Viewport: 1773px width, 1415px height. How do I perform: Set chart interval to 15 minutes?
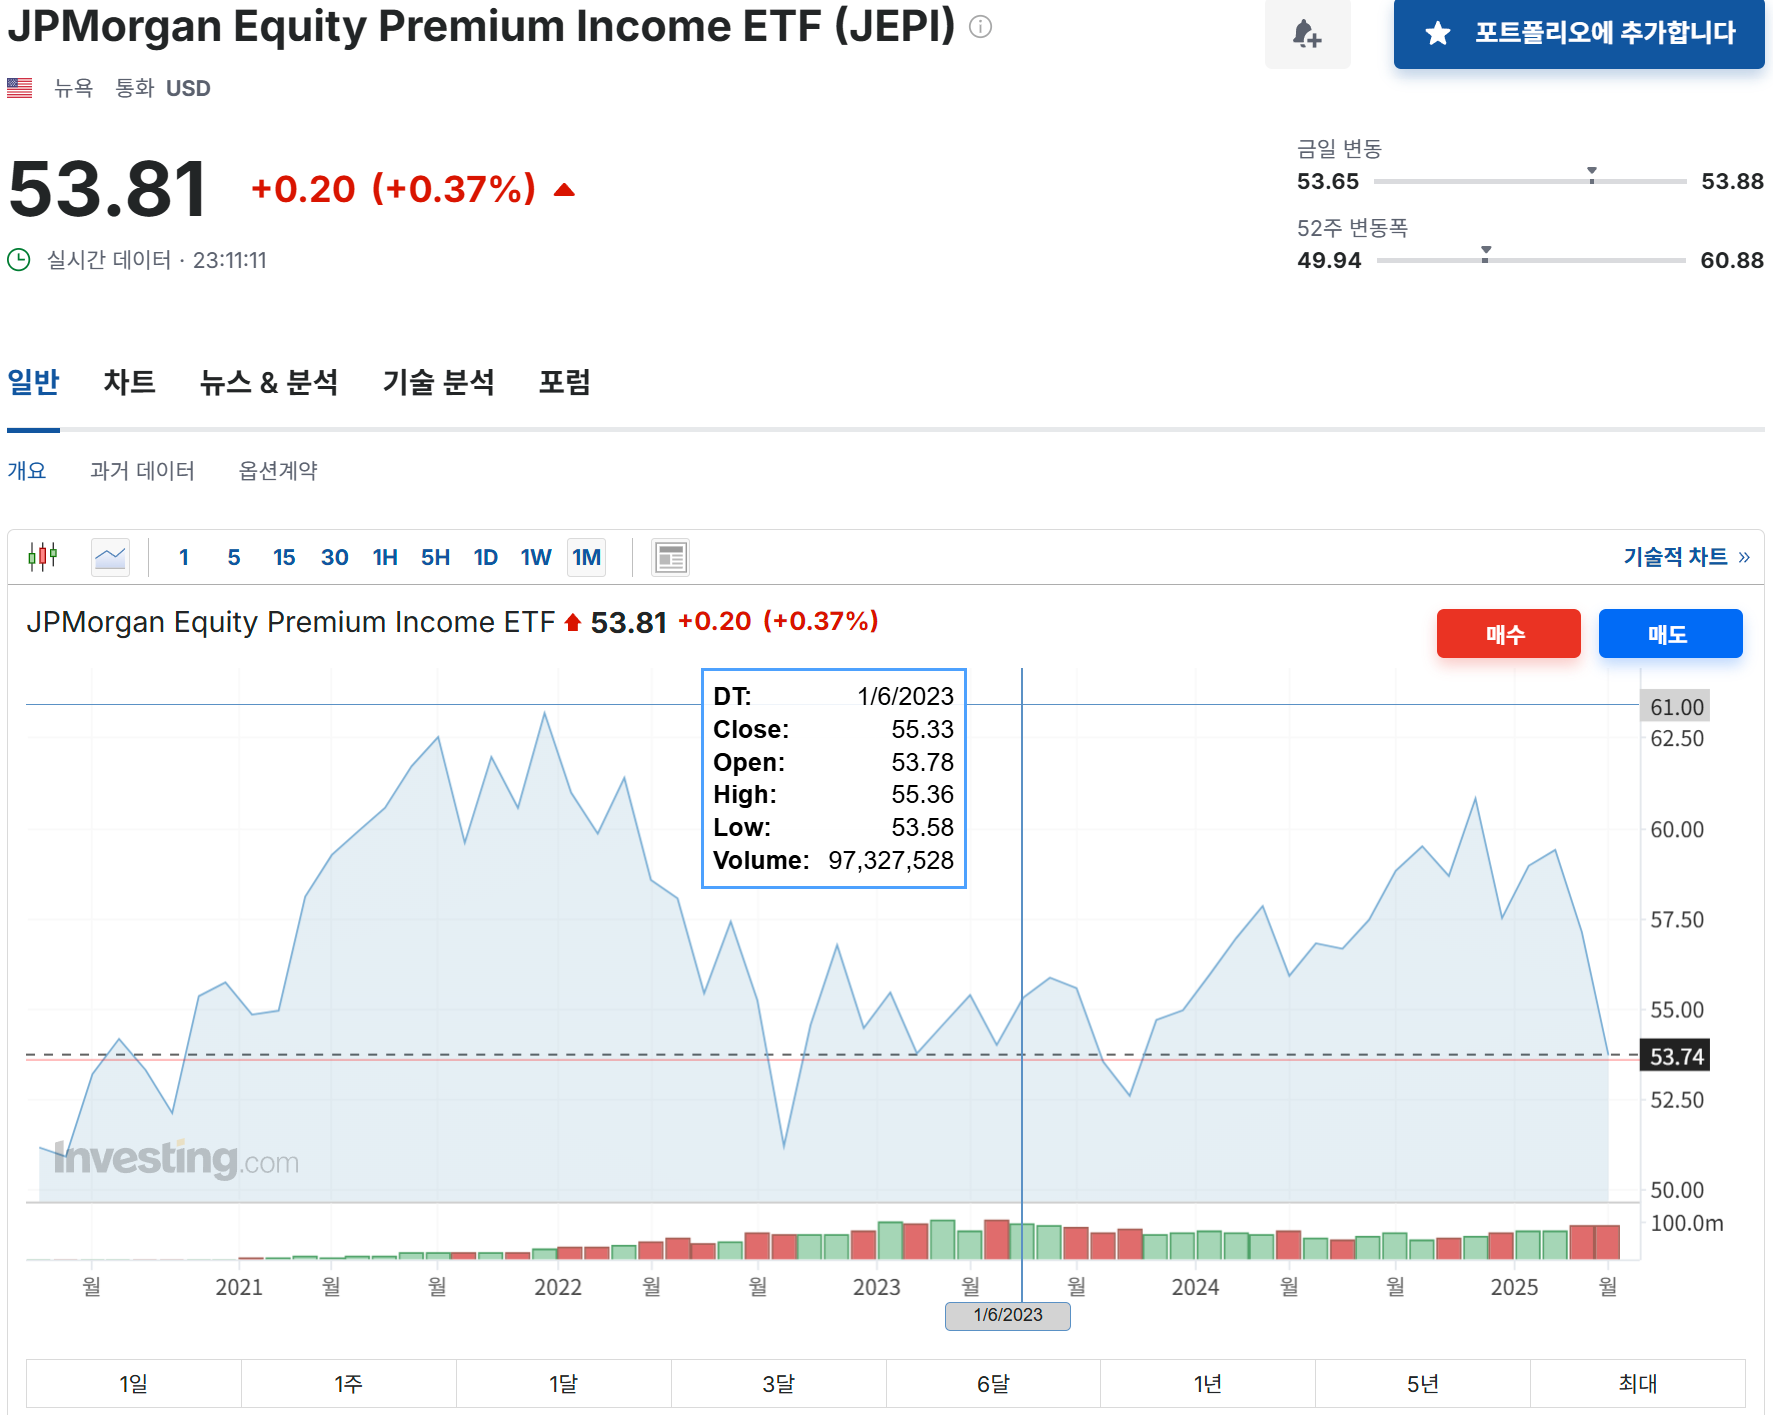[284, 557]
